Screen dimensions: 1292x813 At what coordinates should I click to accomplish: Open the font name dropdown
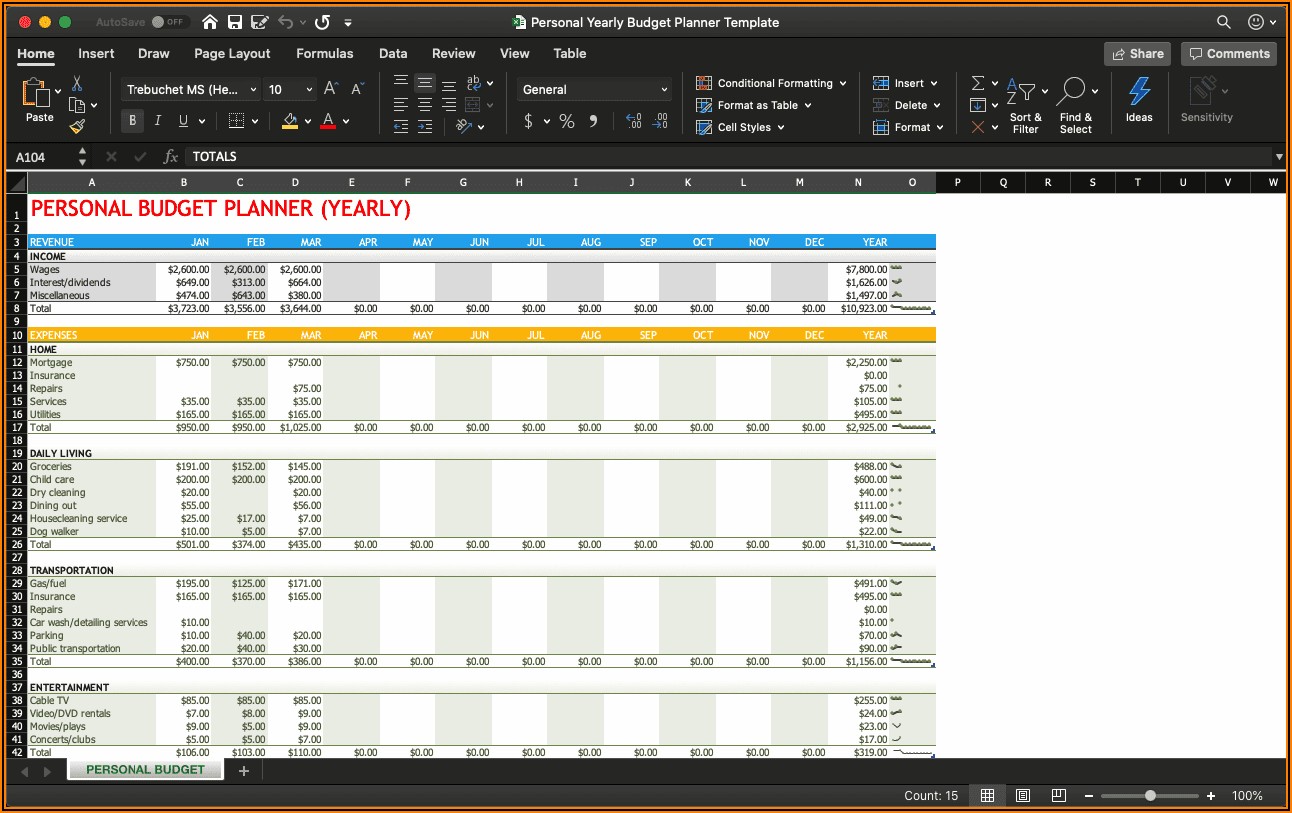[x=253, y=90]
